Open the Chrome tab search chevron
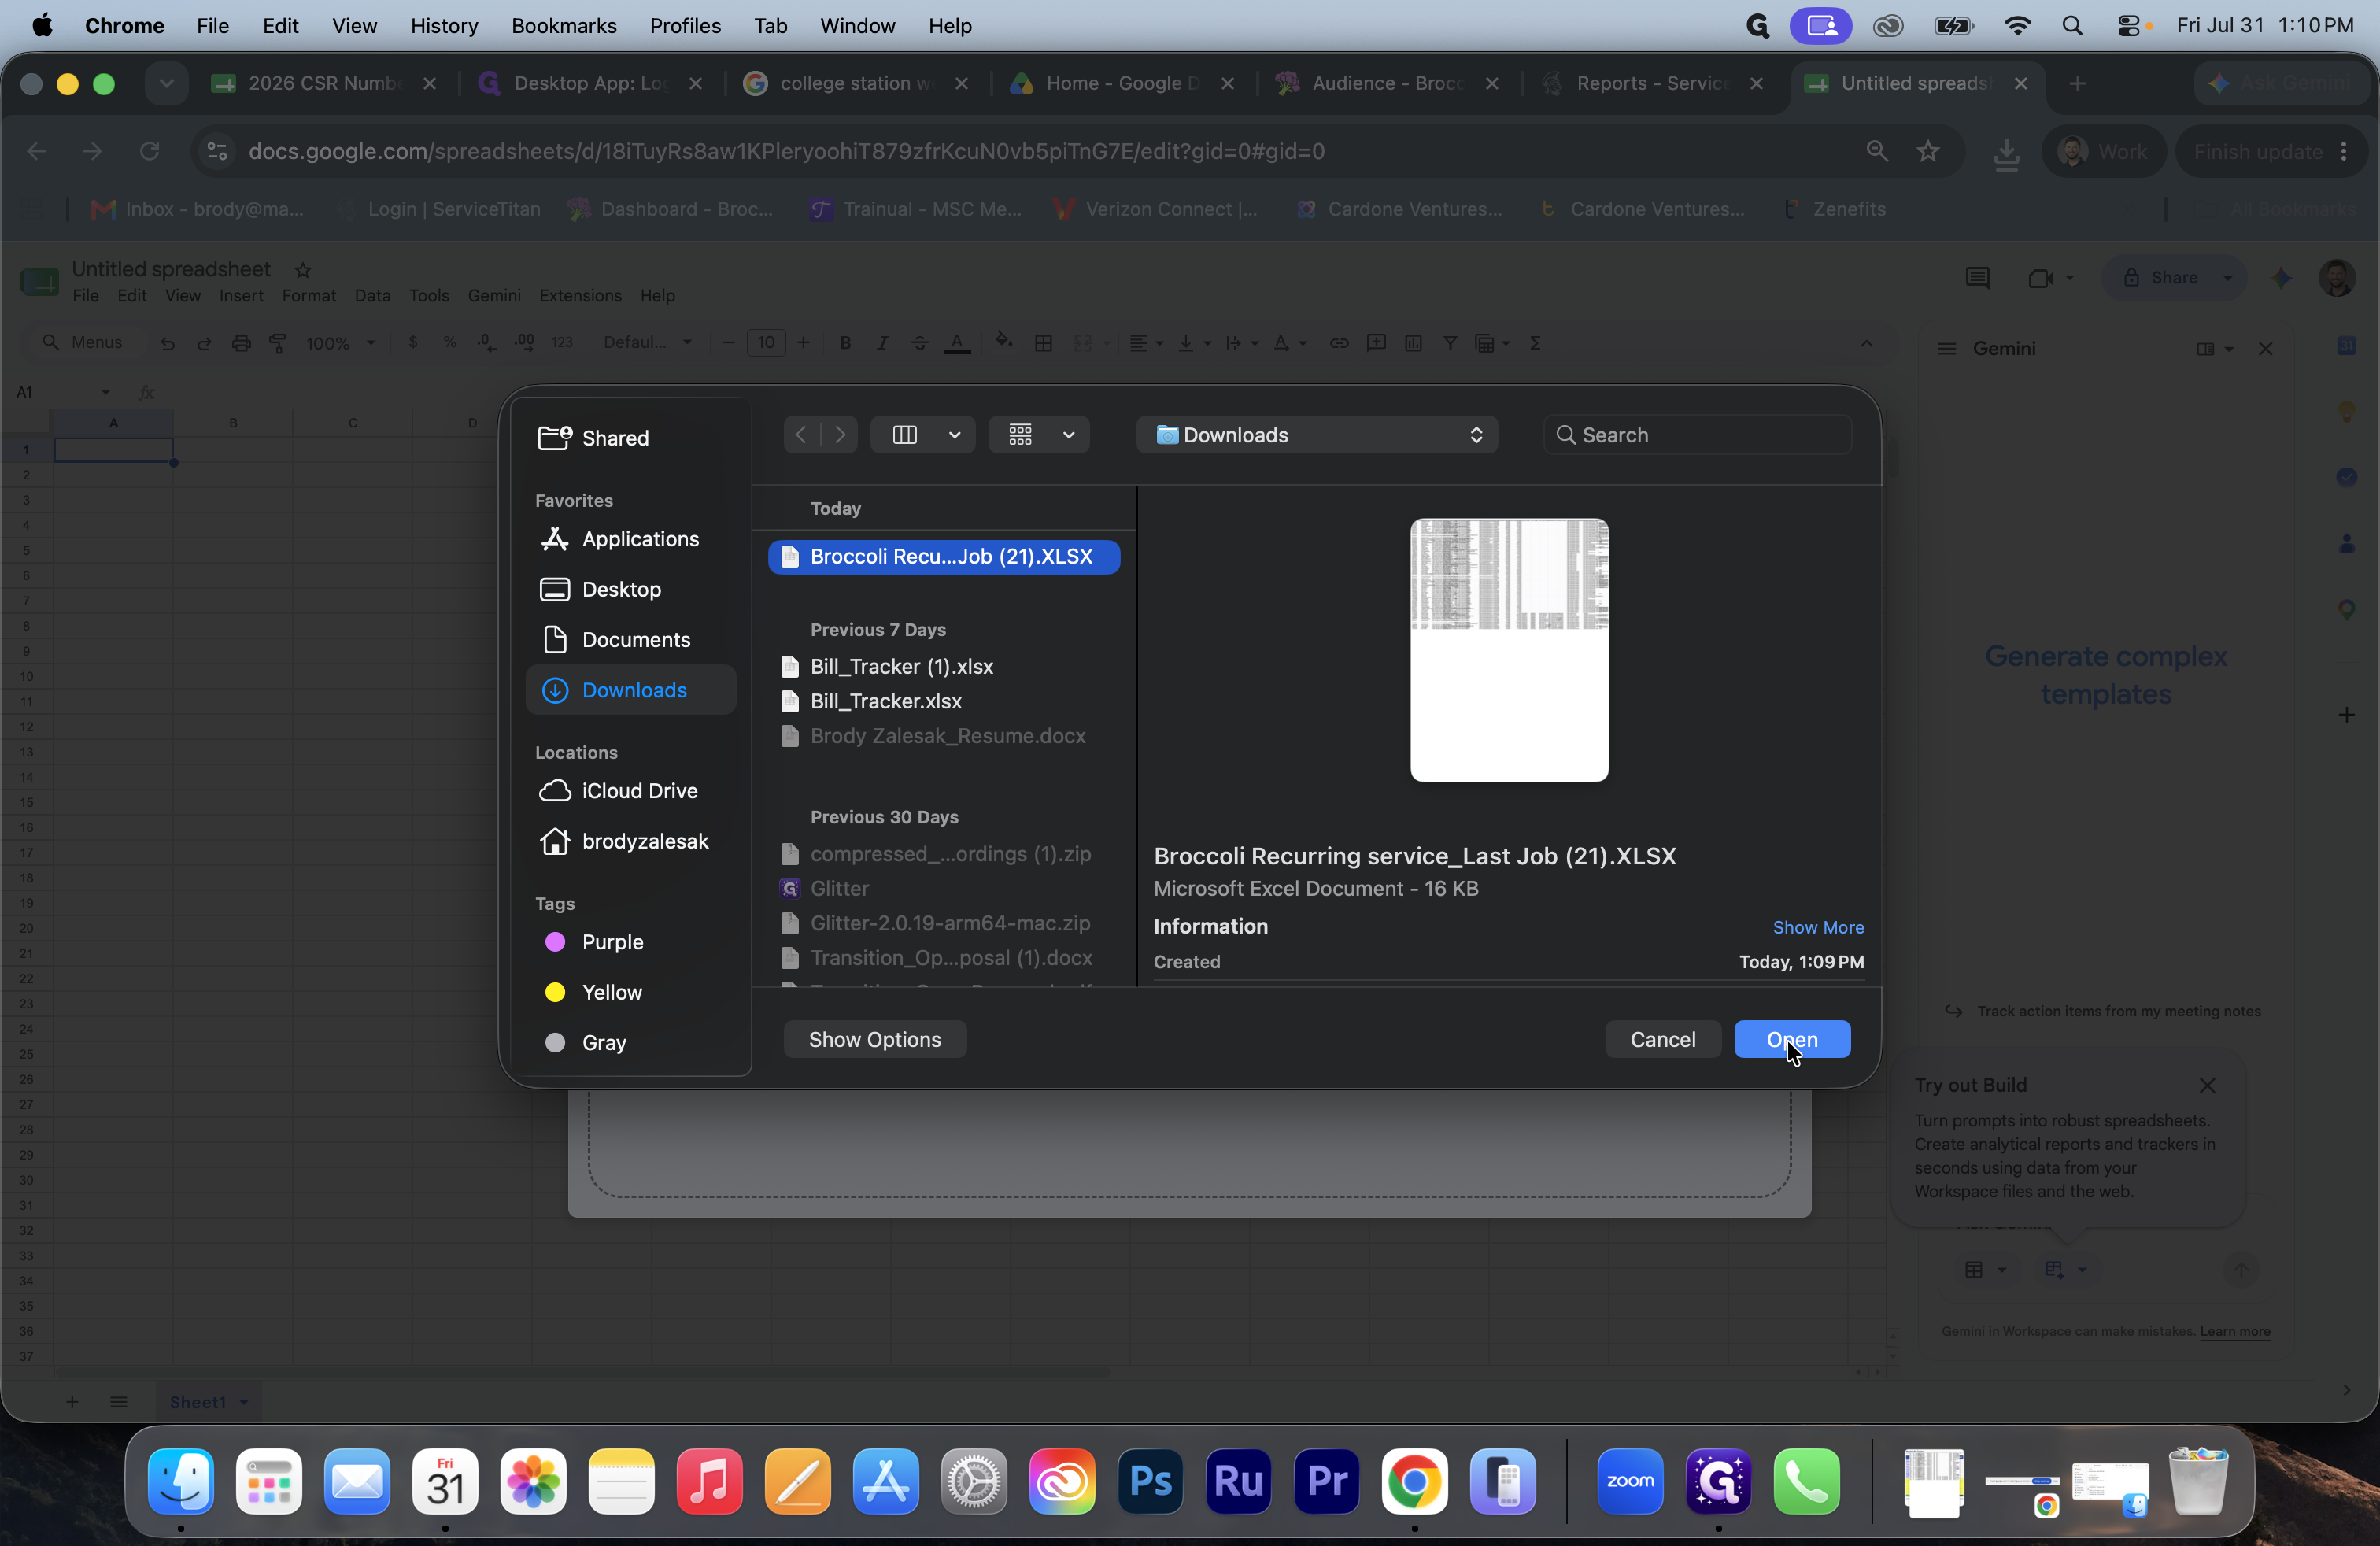2380x1546 pixels. [167, 83]
